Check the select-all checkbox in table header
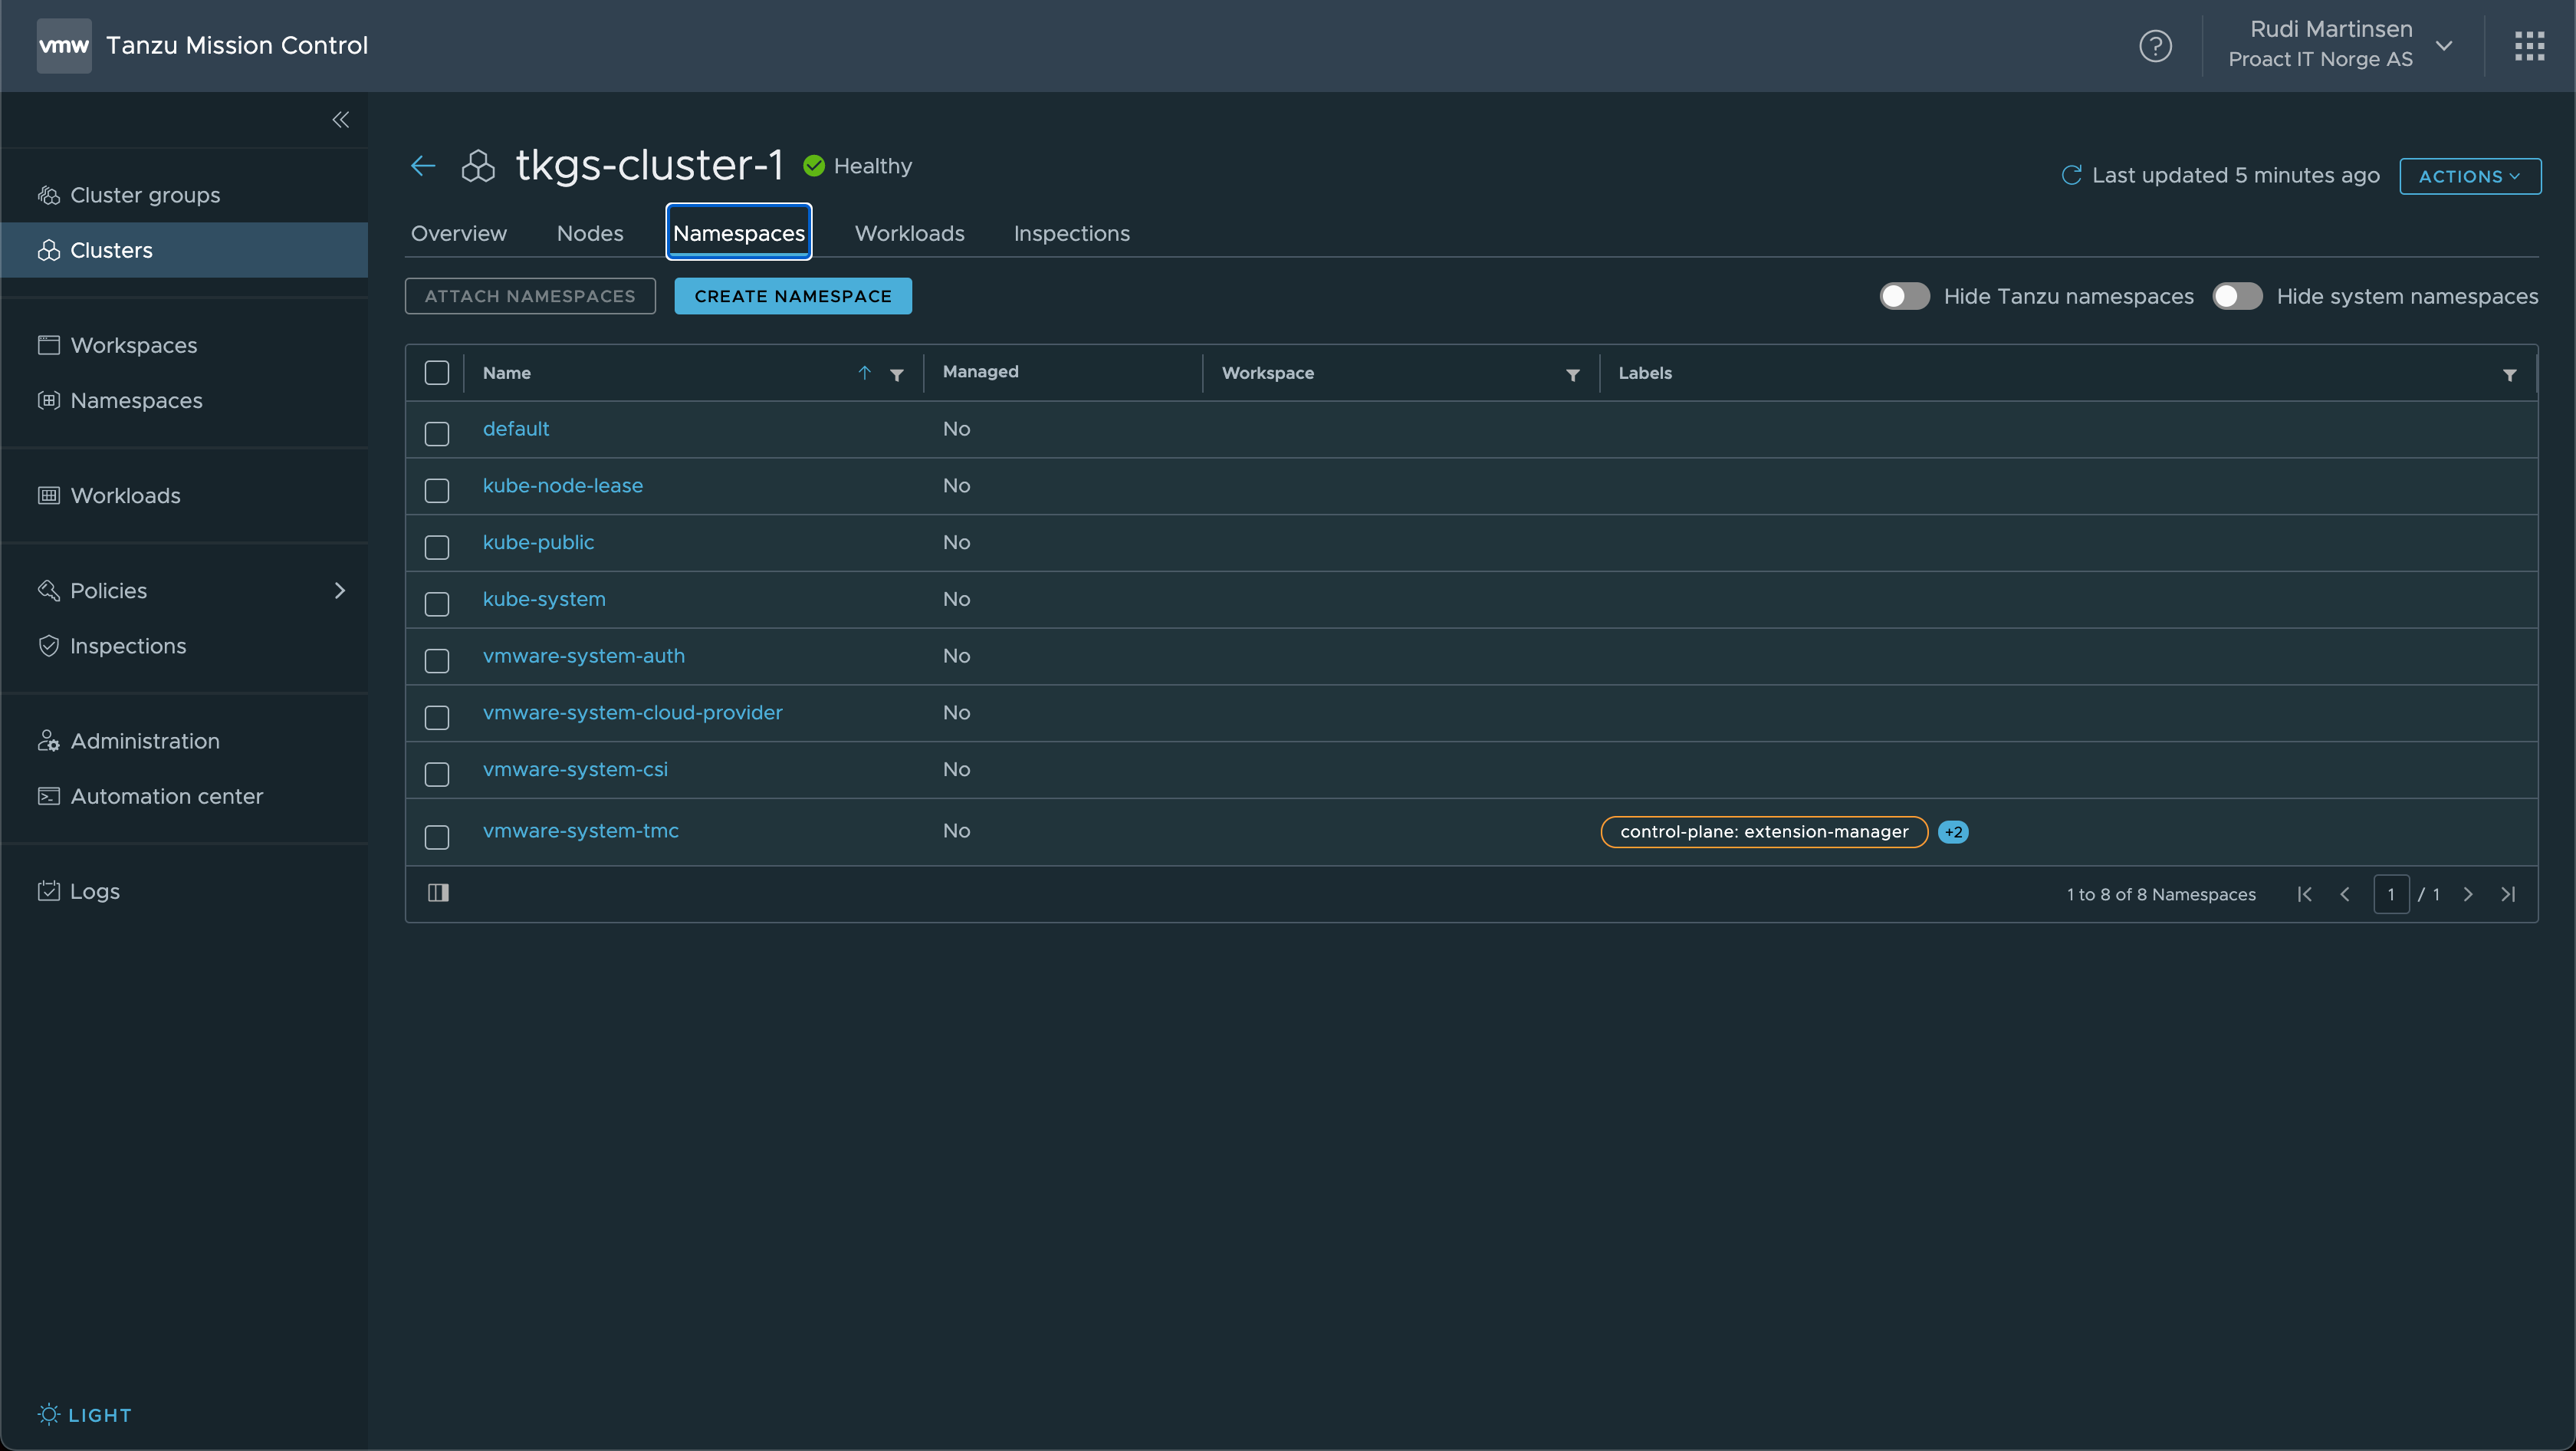2576x1451 pixels. coord(437,373)
